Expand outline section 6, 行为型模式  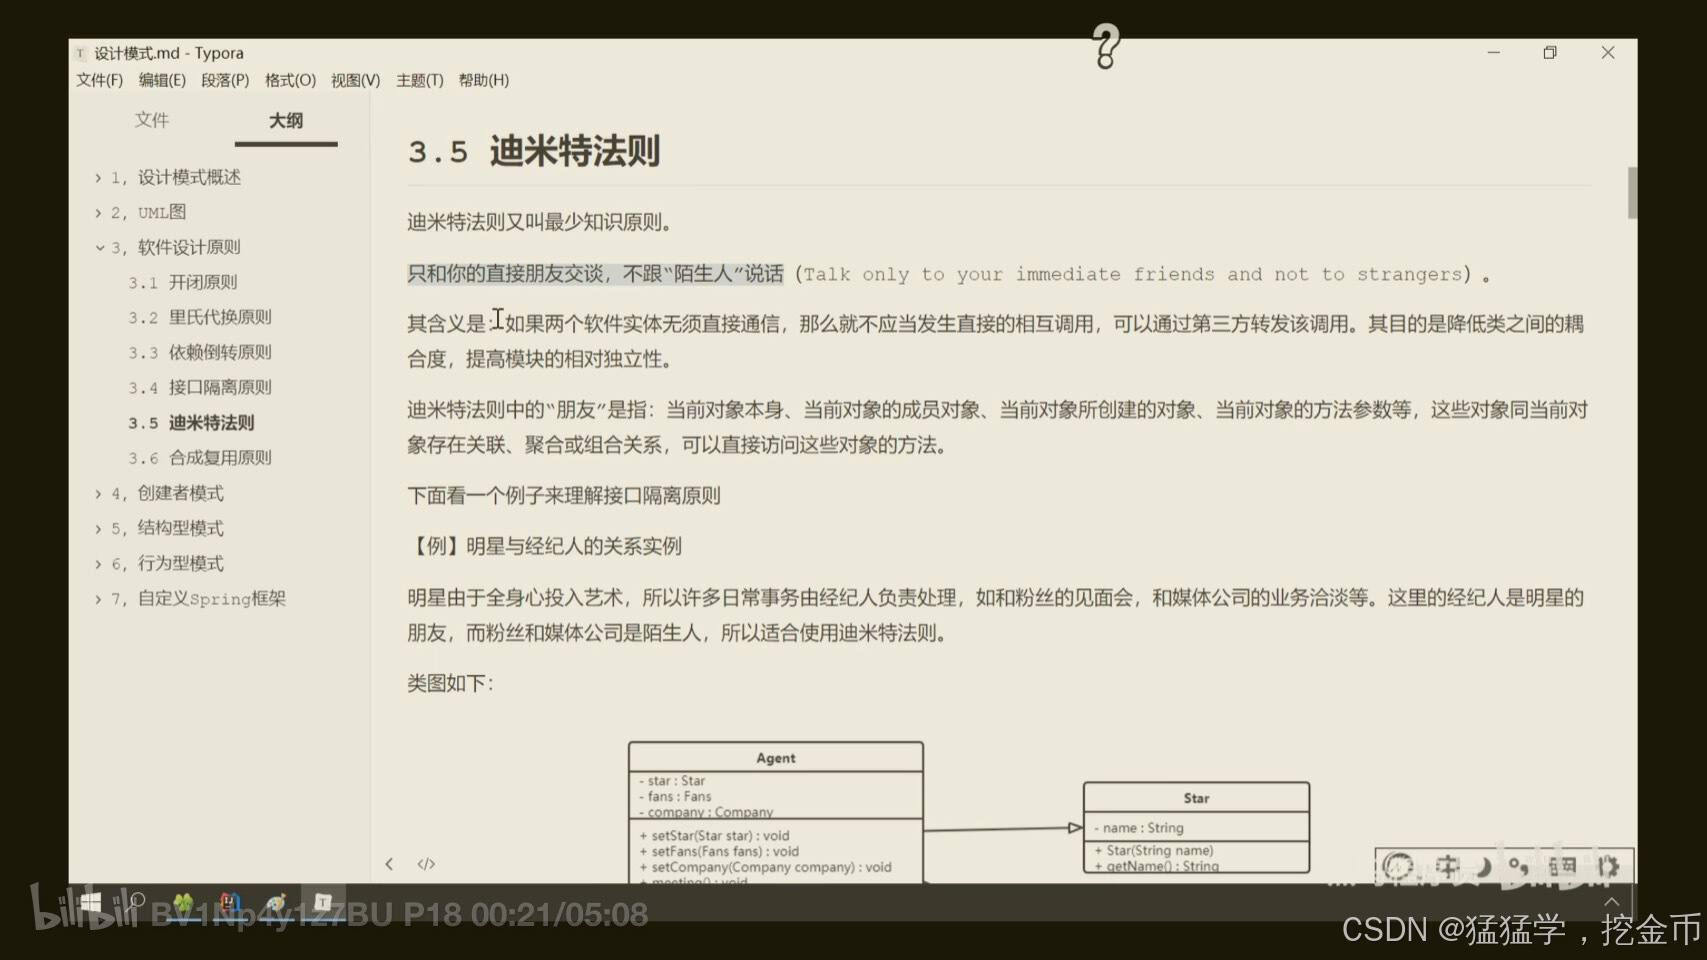pyautogui.click(x=98, y=564)
